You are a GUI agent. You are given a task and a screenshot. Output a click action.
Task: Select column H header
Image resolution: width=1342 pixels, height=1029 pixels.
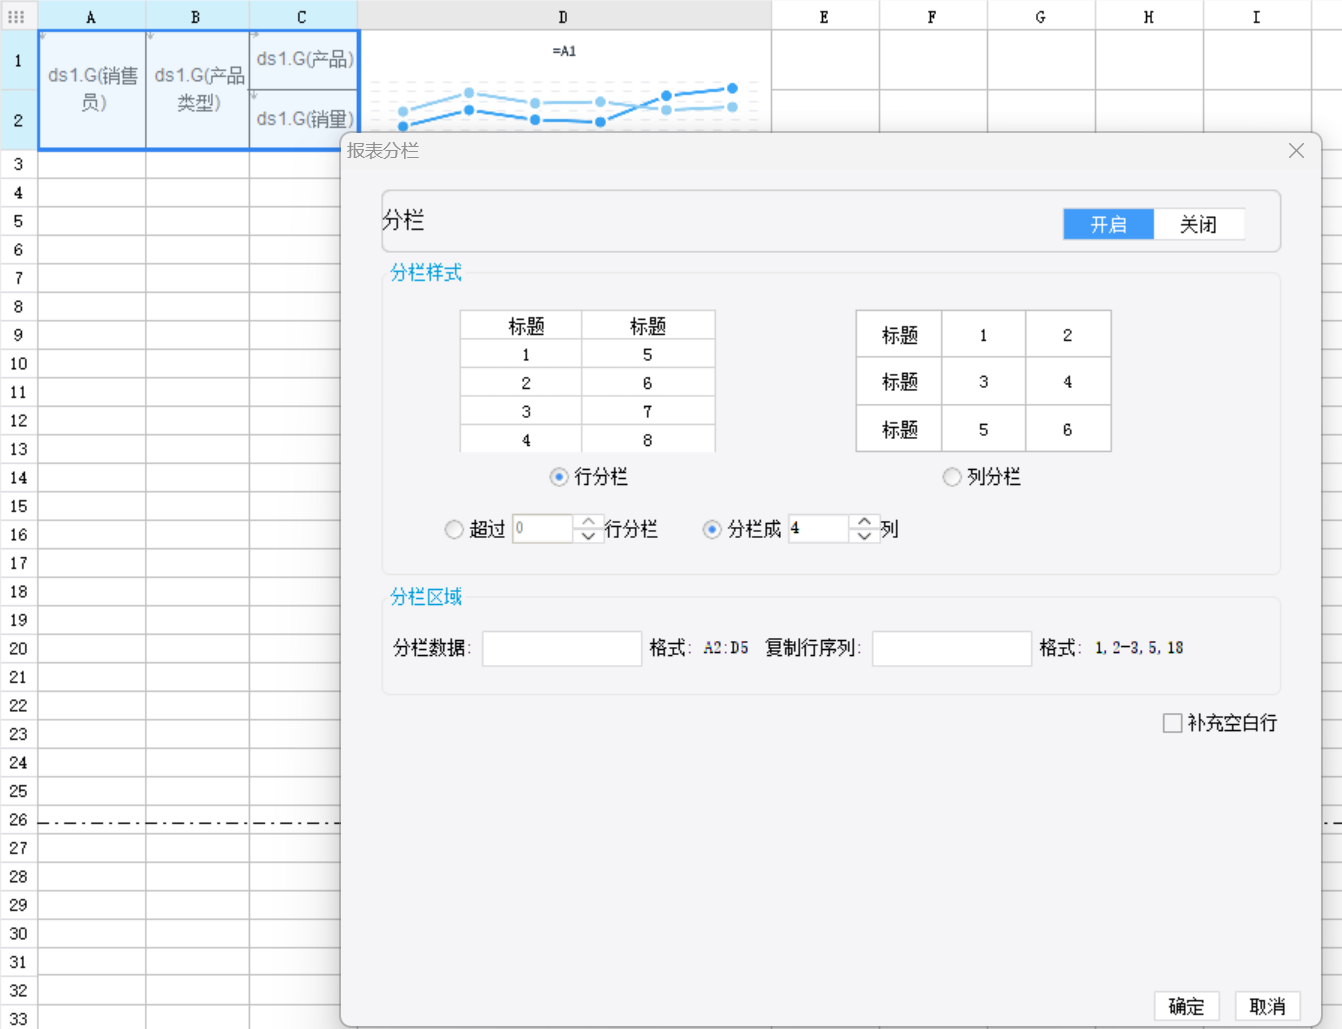tap(1150, 16)
